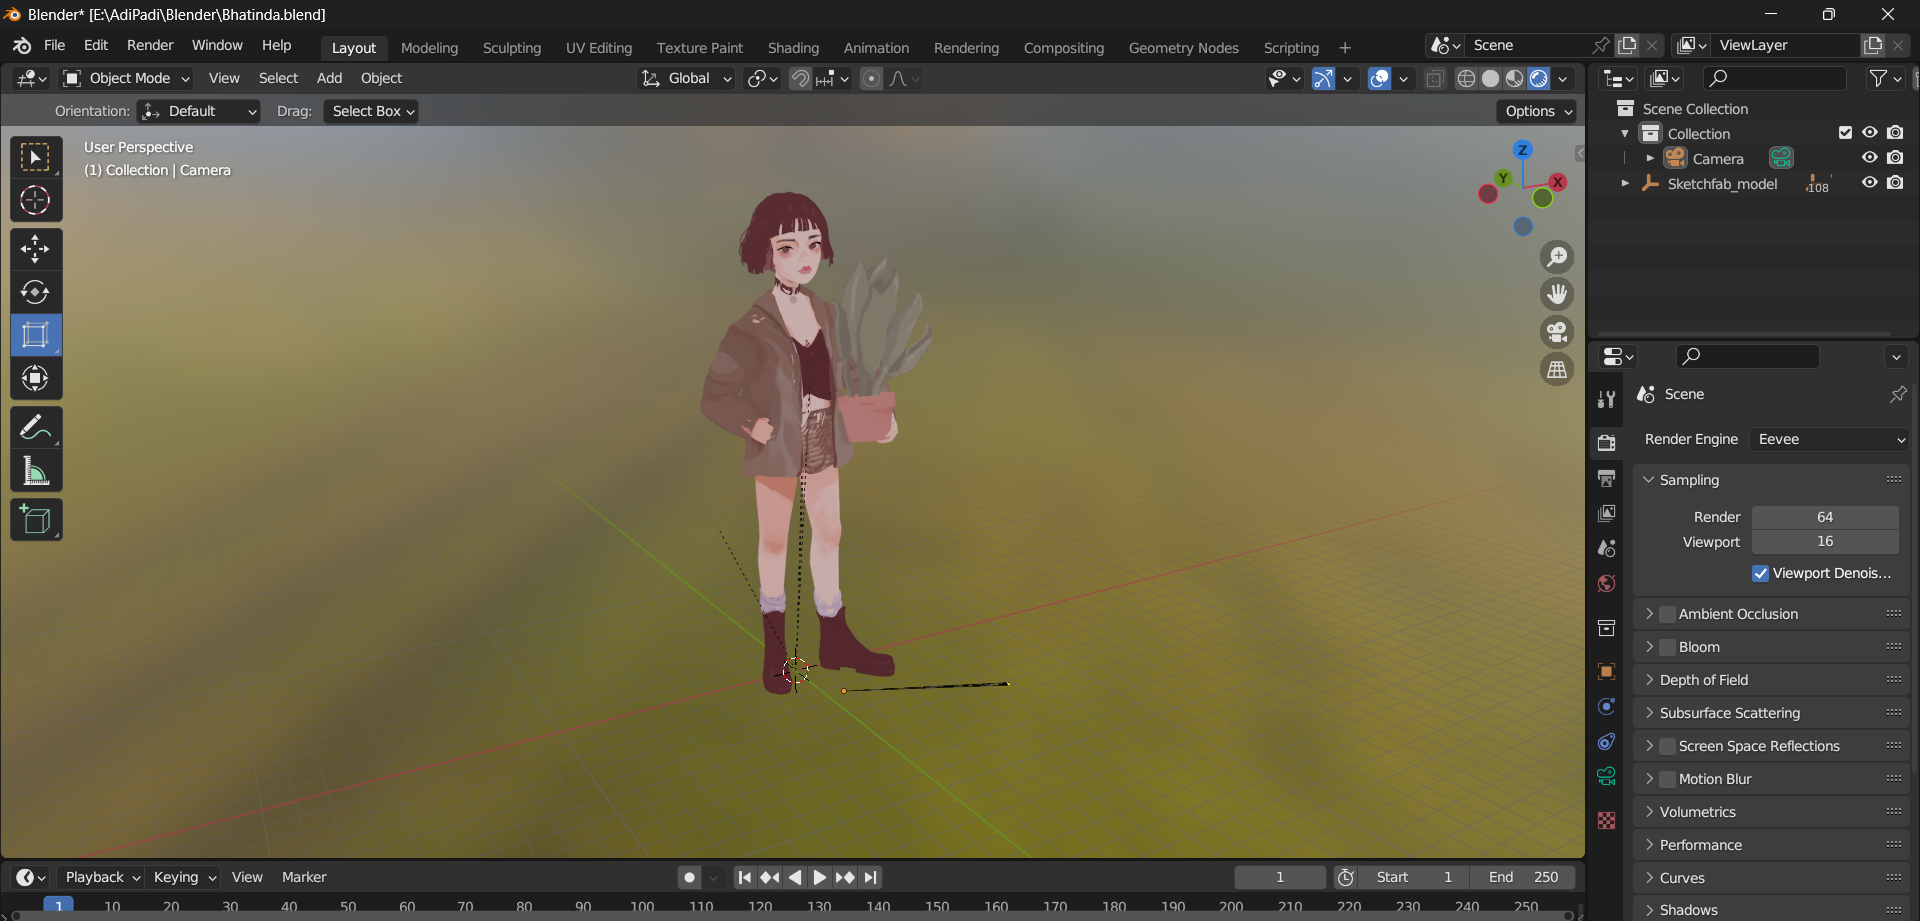Open the Output properties tab
The image size is (1920, 921).
pos(1607,478)
